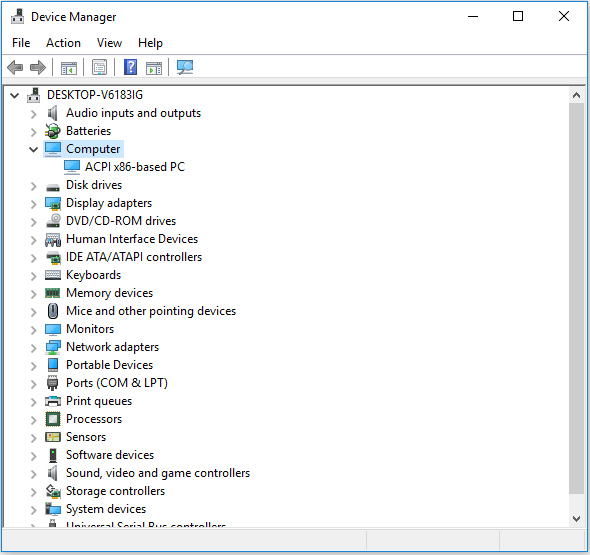Expand the Network adapters chevron
The height and width of the screenshot is (555, 590).
click(x=33, y=348)
